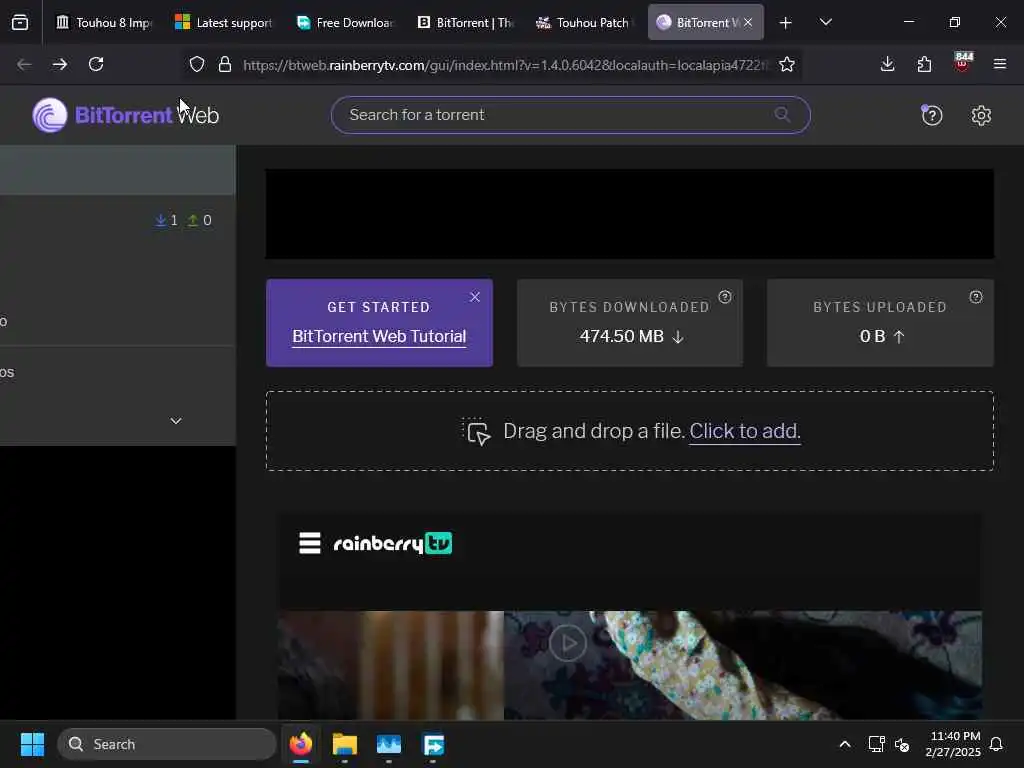Reload the current page
This screenshot has width=1024, height=768.
click(x=96, y=64)
